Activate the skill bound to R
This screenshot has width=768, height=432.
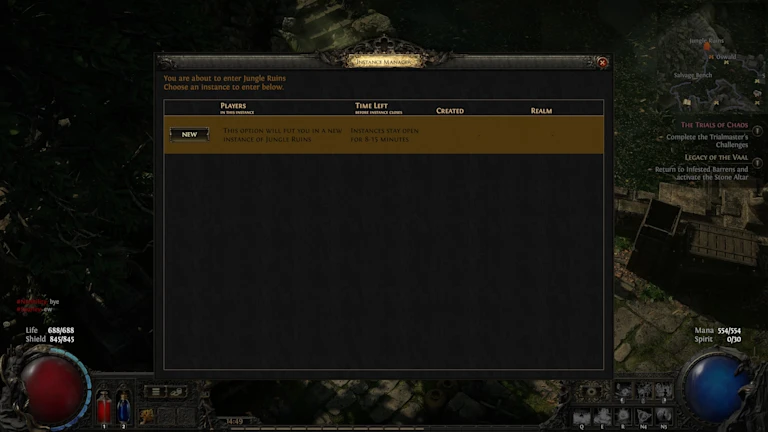click(623, 416)
